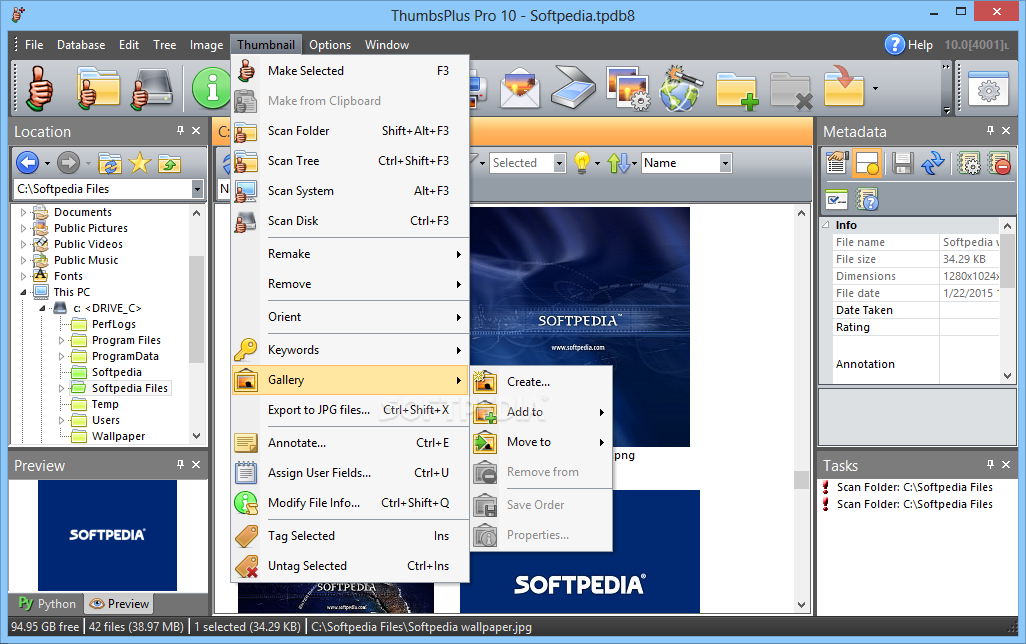1026x644 pixels.
Task: Click Tag Selected menu item
Action: coord(351,536)
